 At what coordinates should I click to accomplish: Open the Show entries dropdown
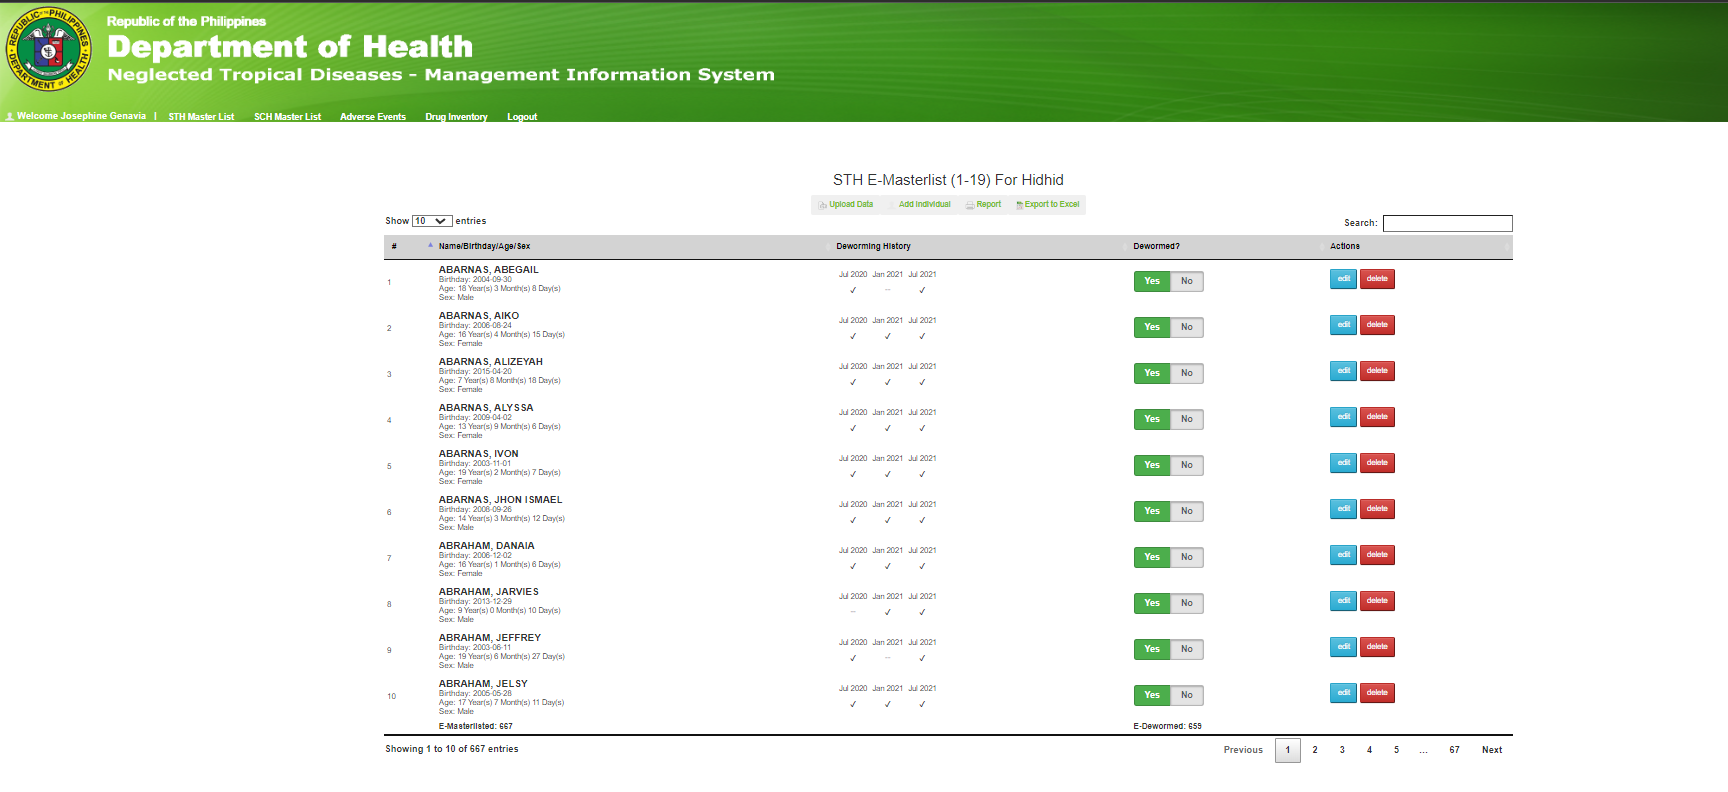pyautogui.click(x=432, y=221)
